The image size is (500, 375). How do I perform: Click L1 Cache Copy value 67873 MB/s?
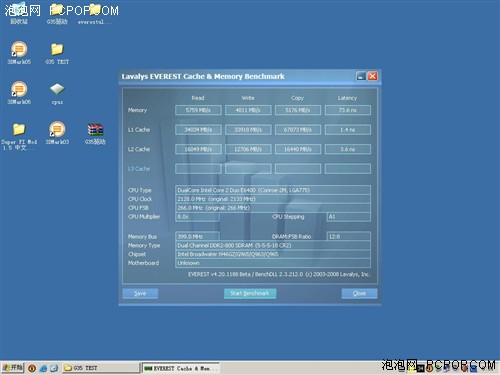click(298, 130)
